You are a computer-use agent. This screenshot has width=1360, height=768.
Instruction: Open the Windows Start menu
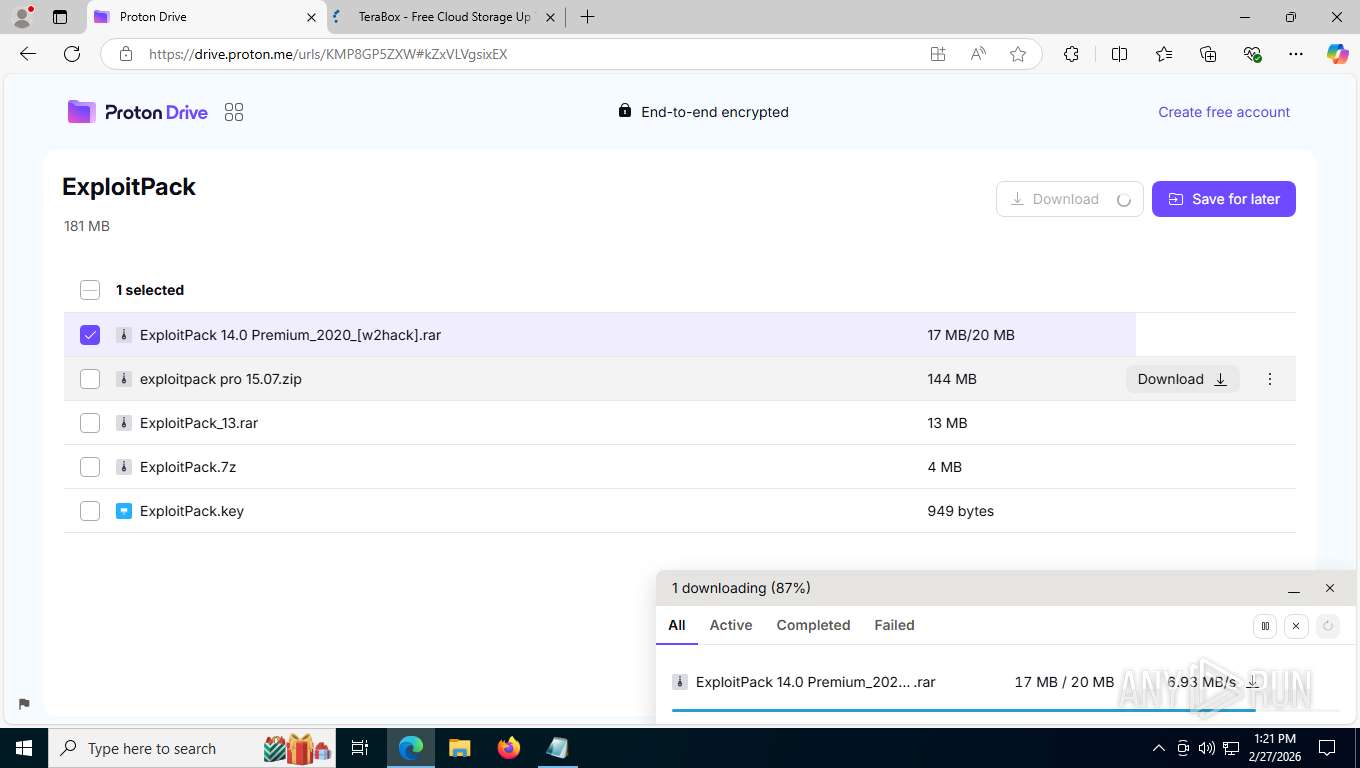[23, 748]
